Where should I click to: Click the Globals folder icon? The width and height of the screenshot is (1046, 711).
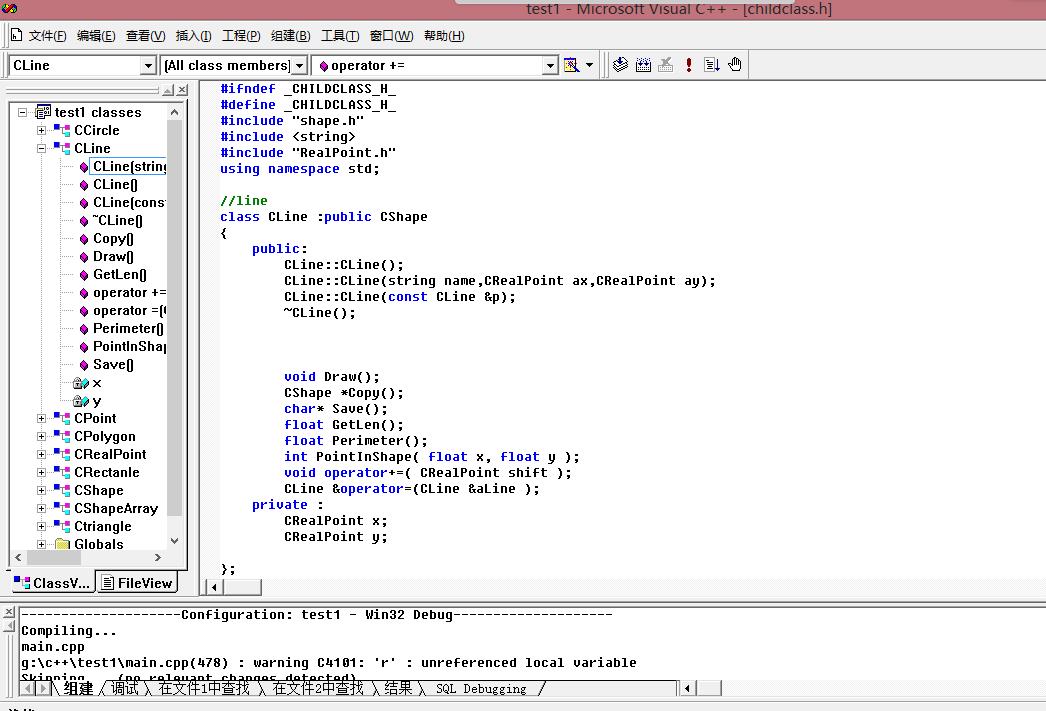click(63, 544)
